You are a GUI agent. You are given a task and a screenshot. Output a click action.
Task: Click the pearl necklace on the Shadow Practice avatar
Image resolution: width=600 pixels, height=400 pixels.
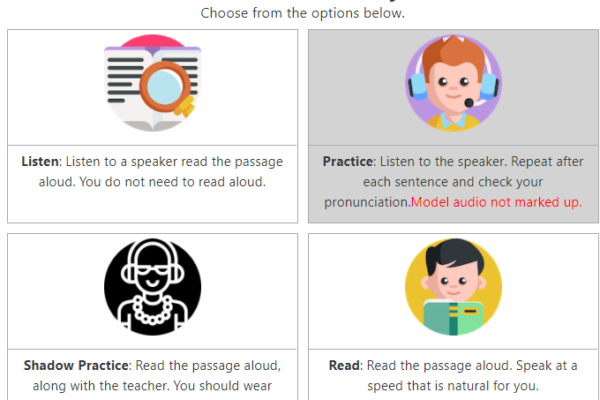point(152,311)
